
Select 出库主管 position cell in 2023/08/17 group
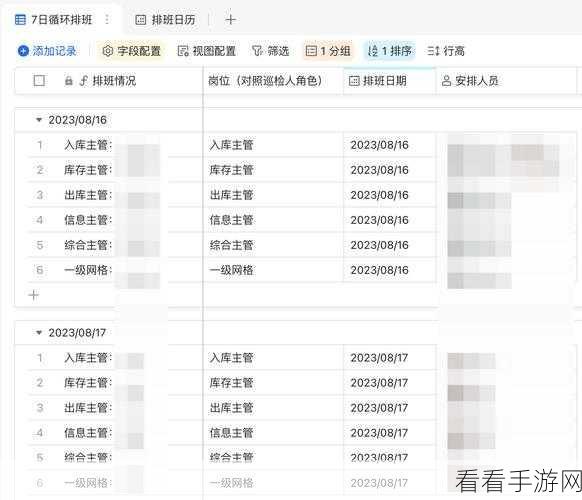click(x=273, y=408)
